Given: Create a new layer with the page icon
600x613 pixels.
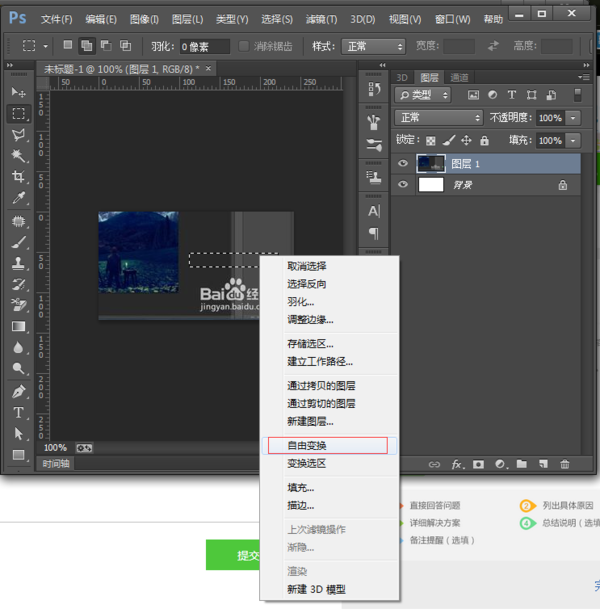Looking at the screenshot, I should [543, 464].
